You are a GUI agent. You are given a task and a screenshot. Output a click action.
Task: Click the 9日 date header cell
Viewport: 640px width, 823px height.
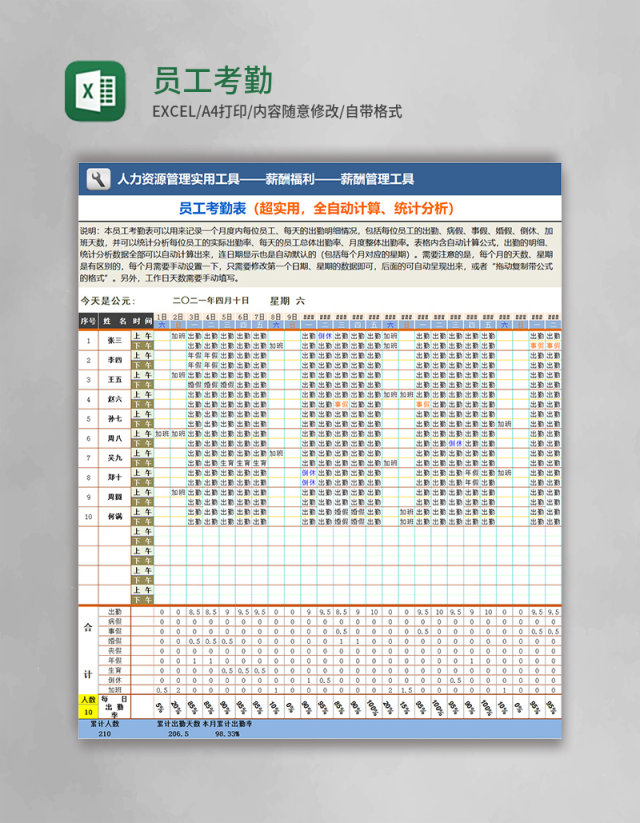(292, 317)
